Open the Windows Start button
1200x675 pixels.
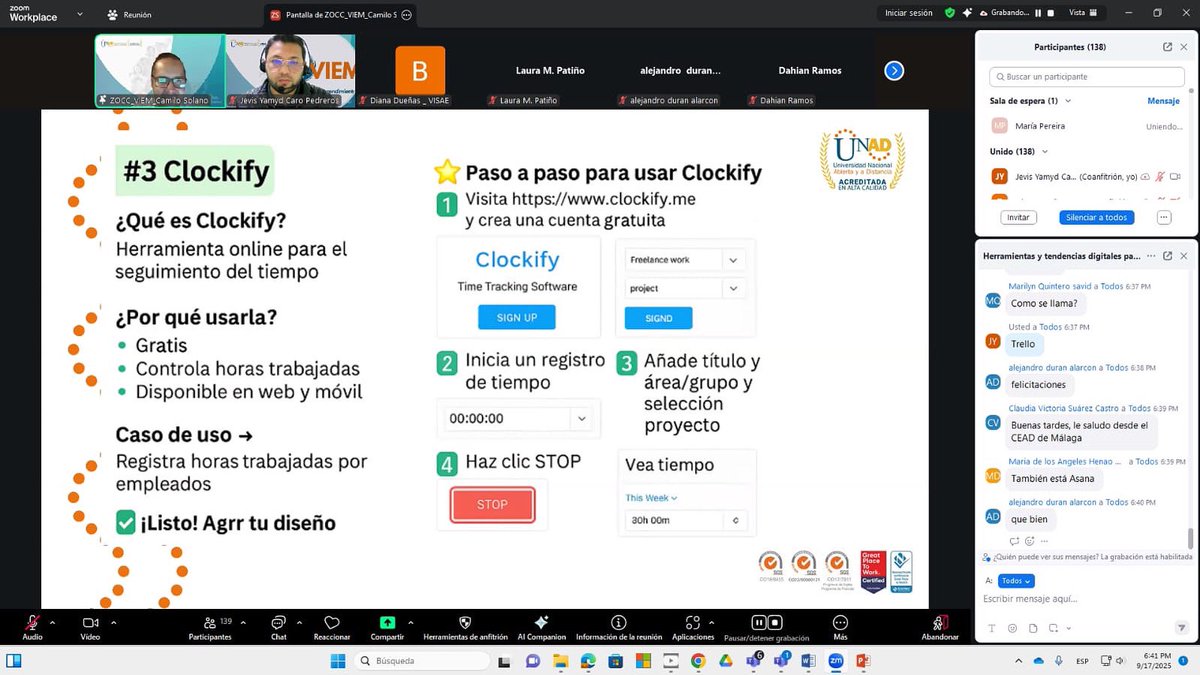[337, 660]
